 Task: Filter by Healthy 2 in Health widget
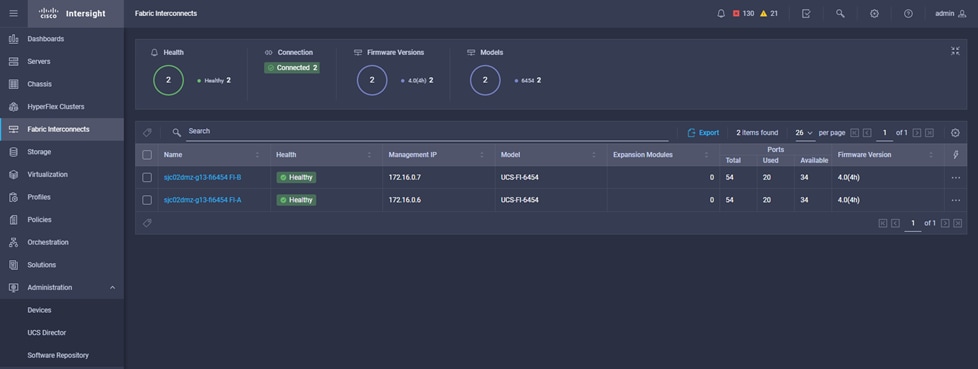point(214,80)
